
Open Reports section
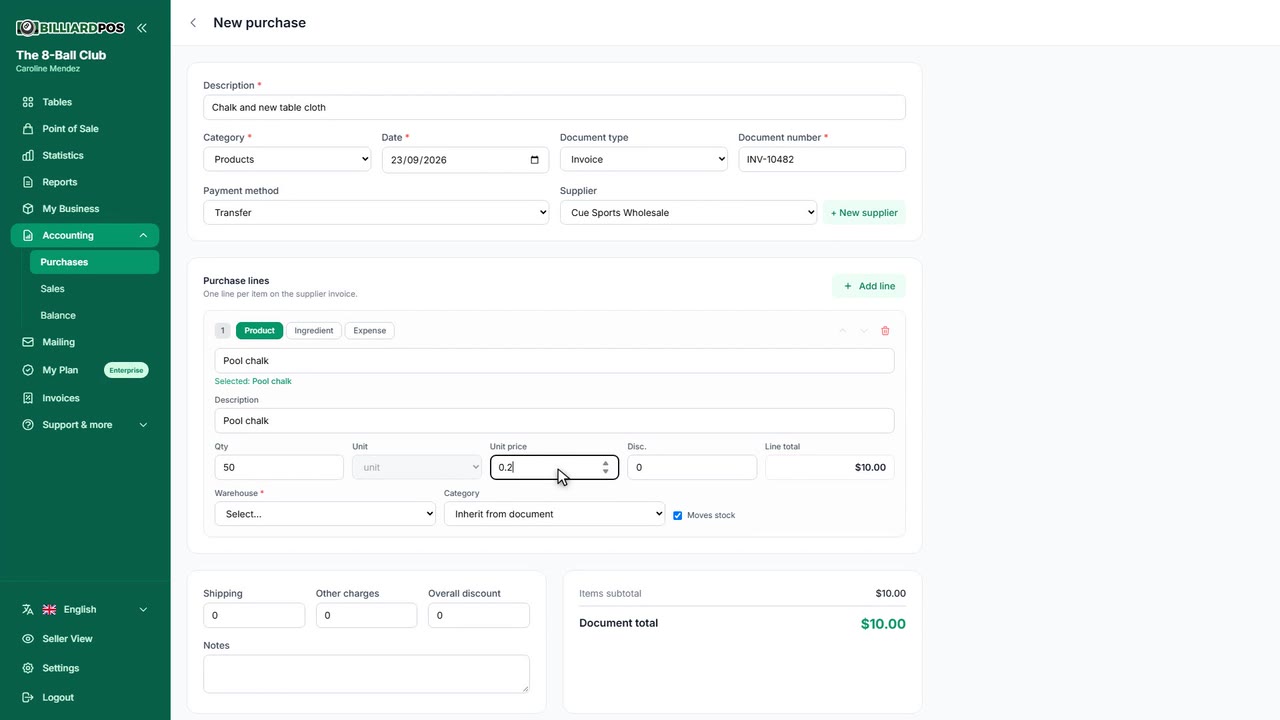click(85, 182)
